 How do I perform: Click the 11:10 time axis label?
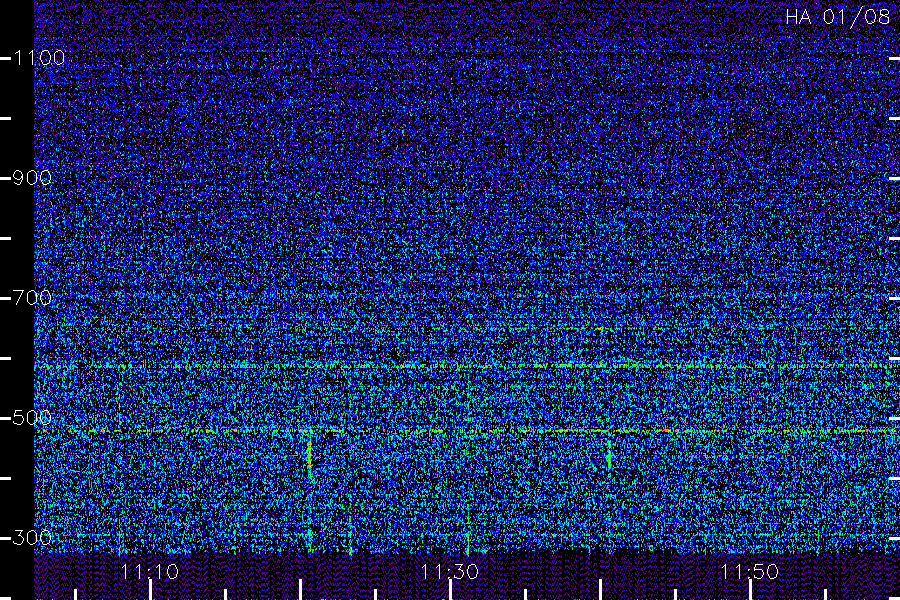coord(150,572)
